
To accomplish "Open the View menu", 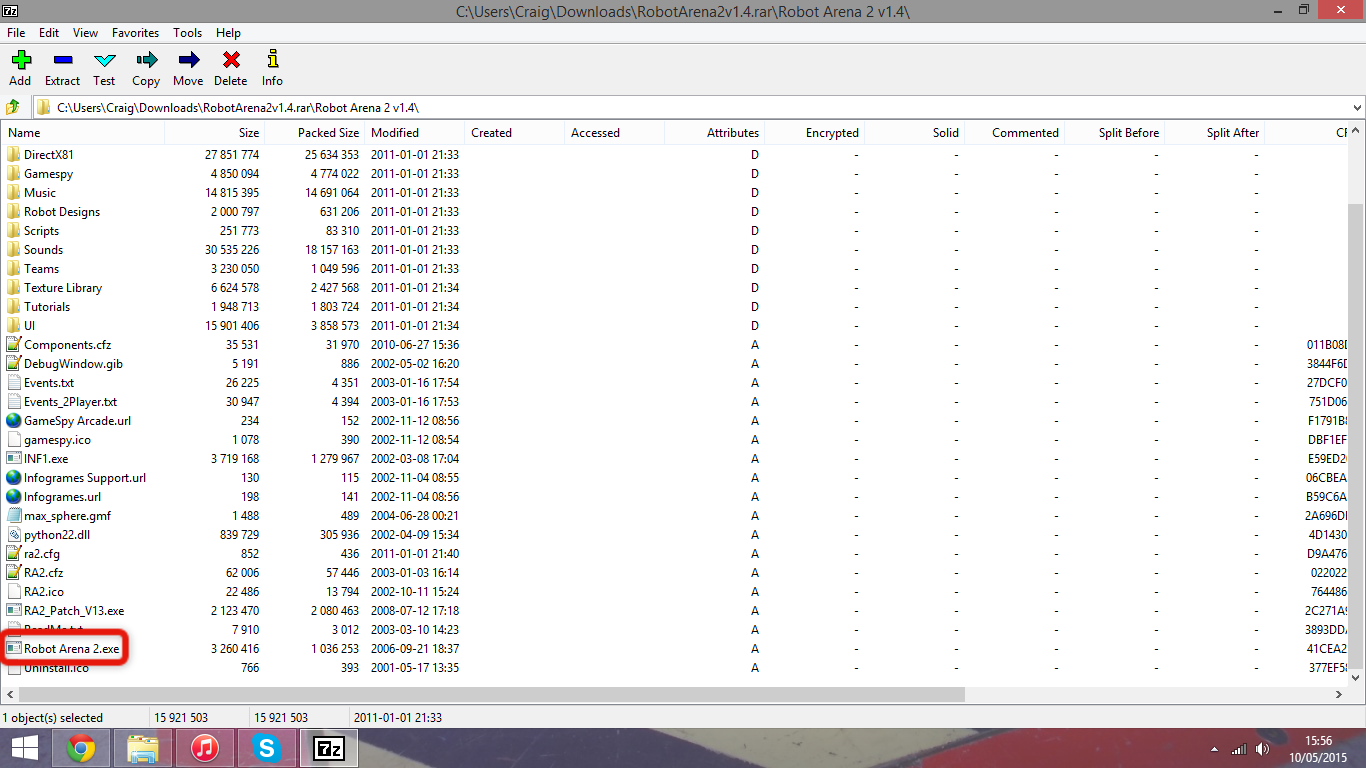I will coord(85,33).
